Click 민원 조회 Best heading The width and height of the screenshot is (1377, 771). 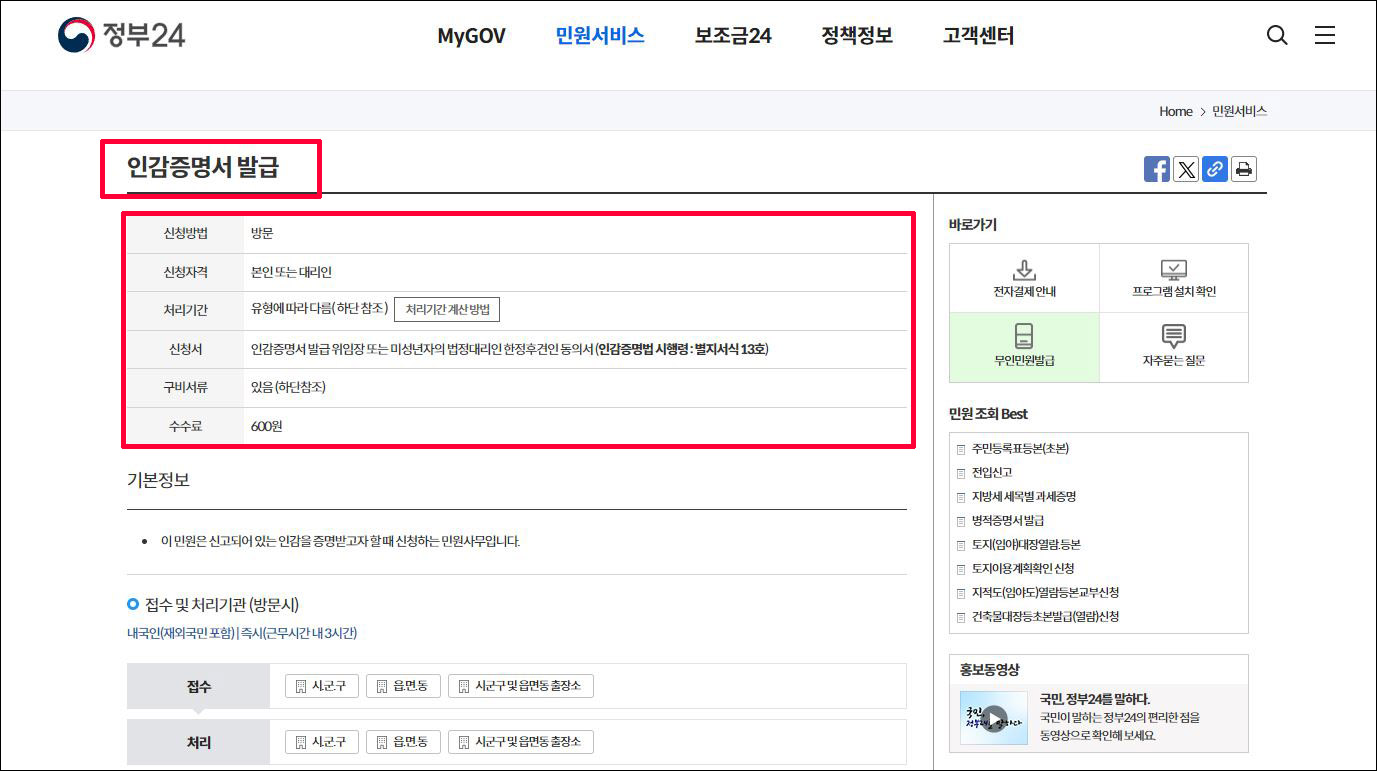click(x=988, y=413)
